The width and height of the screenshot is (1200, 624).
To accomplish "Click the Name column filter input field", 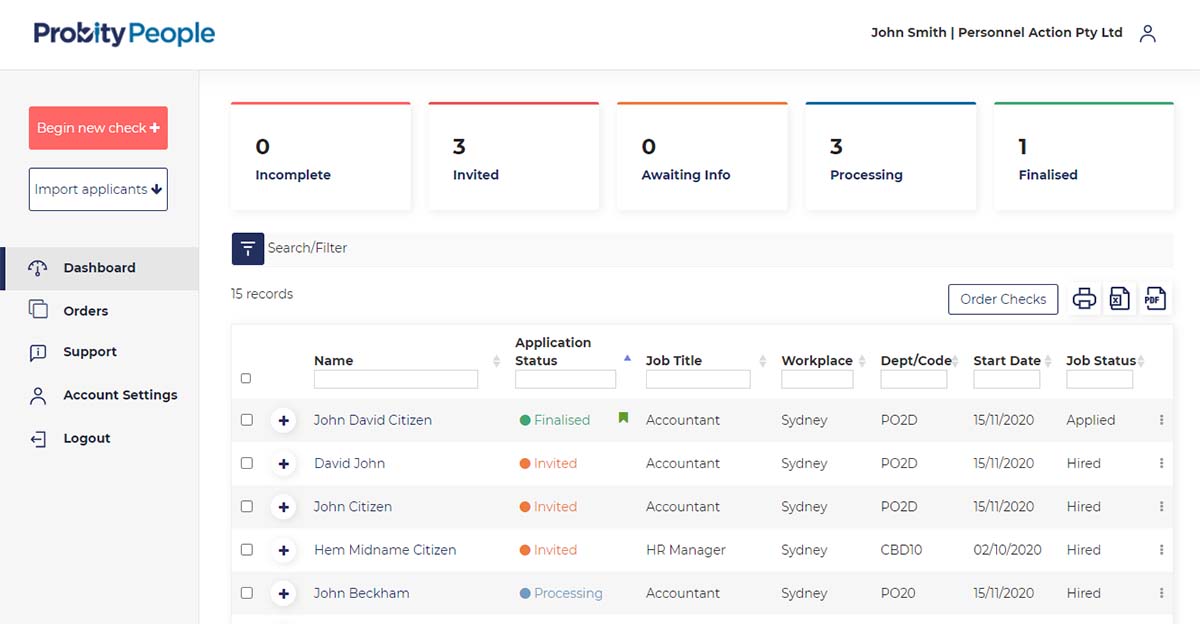I will point(395,380).
